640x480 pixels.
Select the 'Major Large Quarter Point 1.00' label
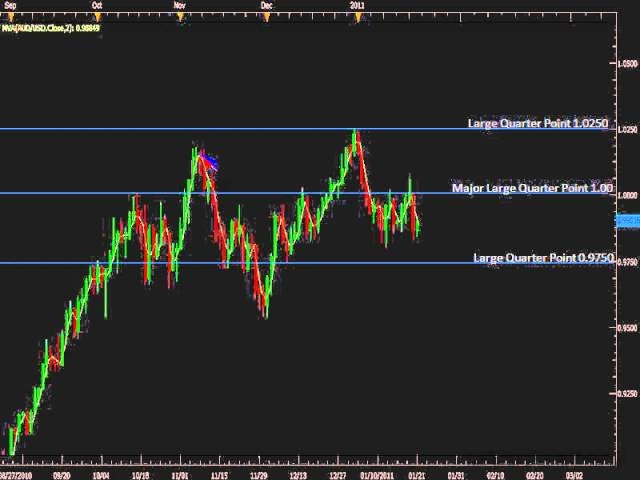point(532,188)
